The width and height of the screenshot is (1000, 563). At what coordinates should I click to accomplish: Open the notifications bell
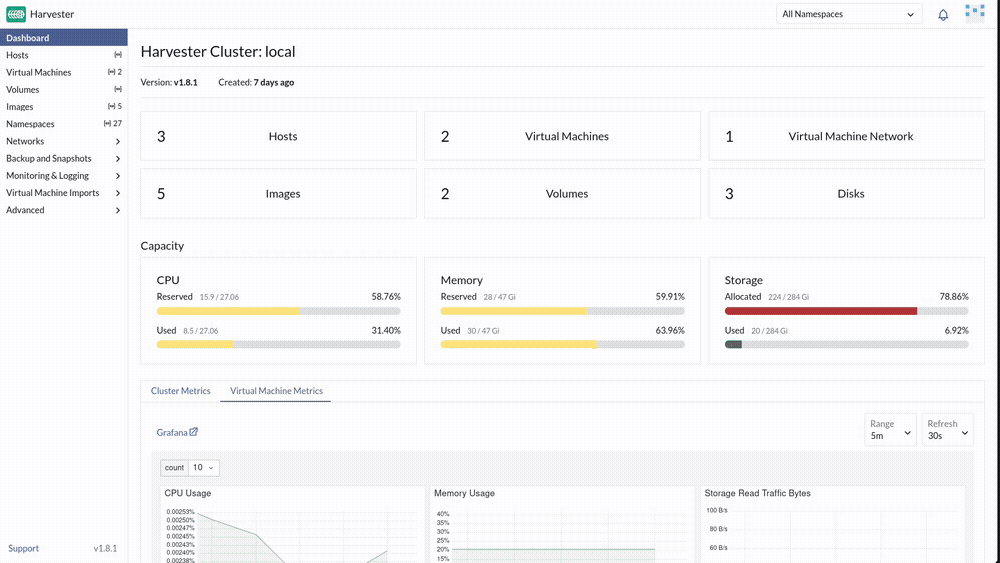pyautogui.click(x=943, y=15)
